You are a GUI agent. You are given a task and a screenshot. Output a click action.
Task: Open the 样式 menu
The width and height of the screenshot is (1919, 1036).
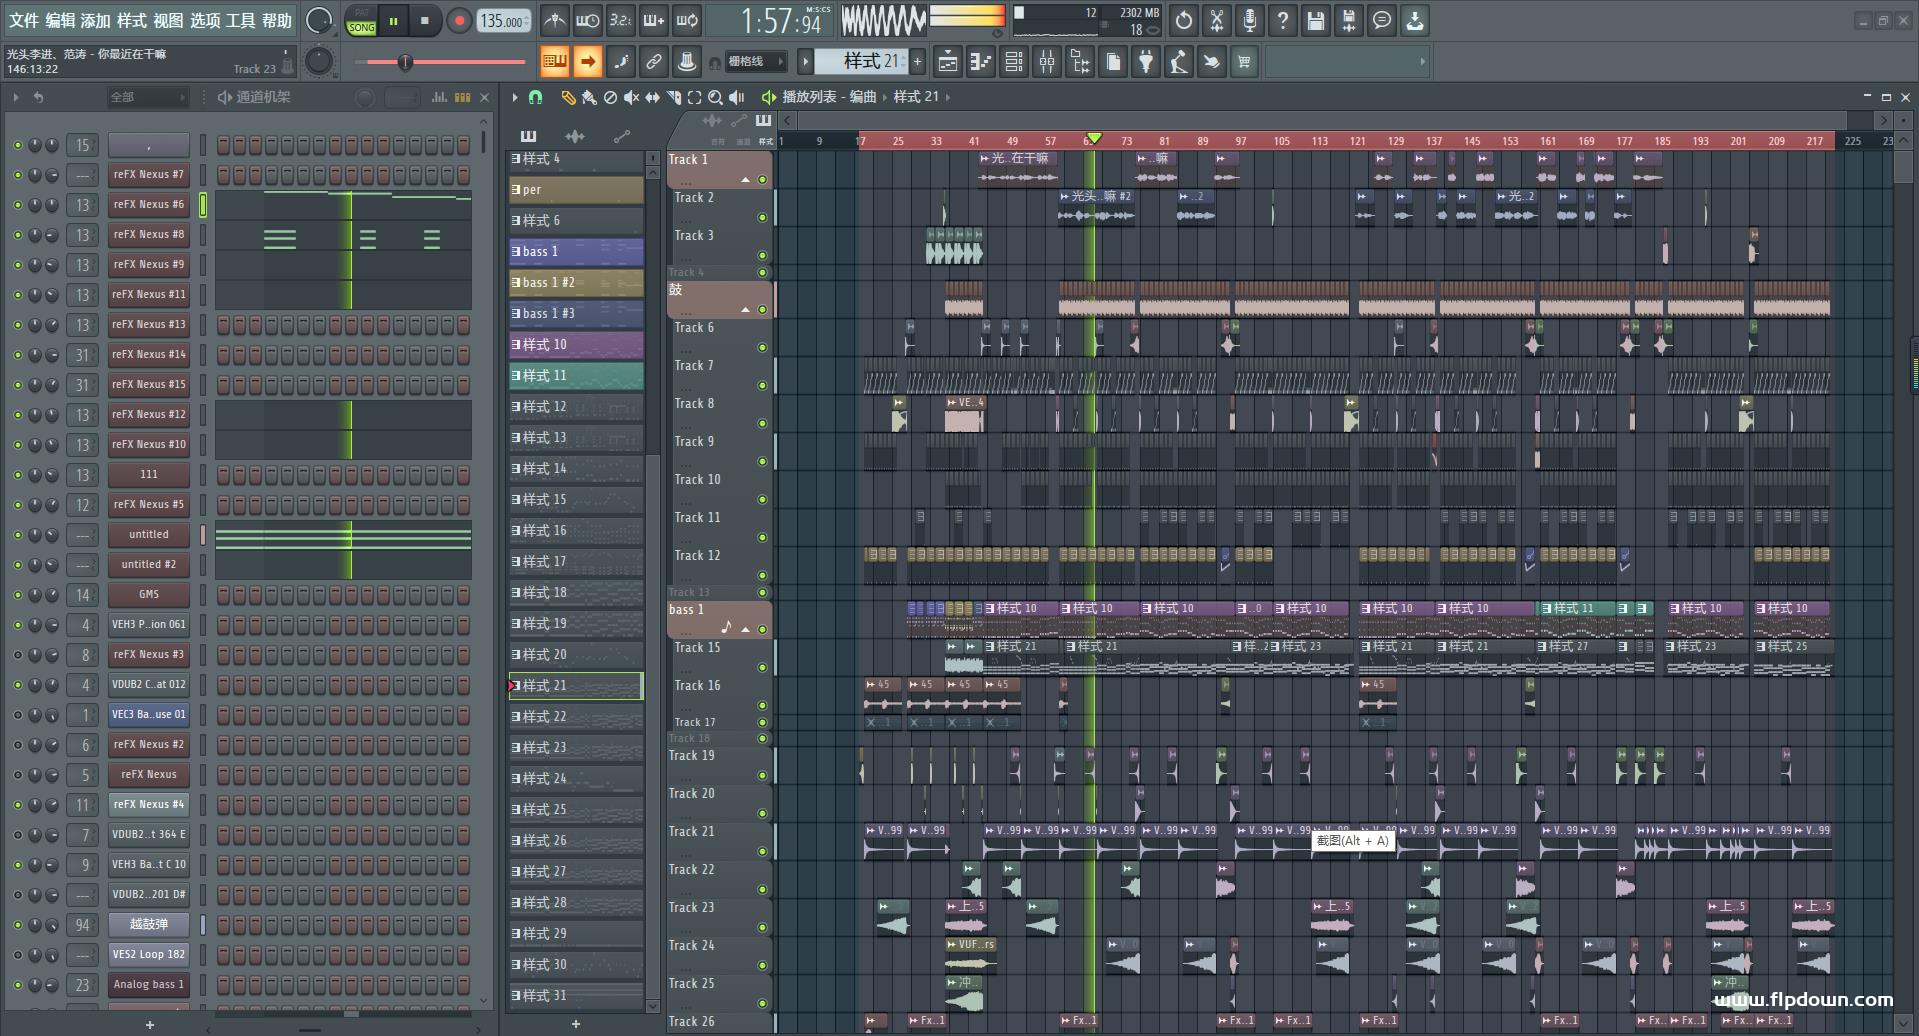132,21
